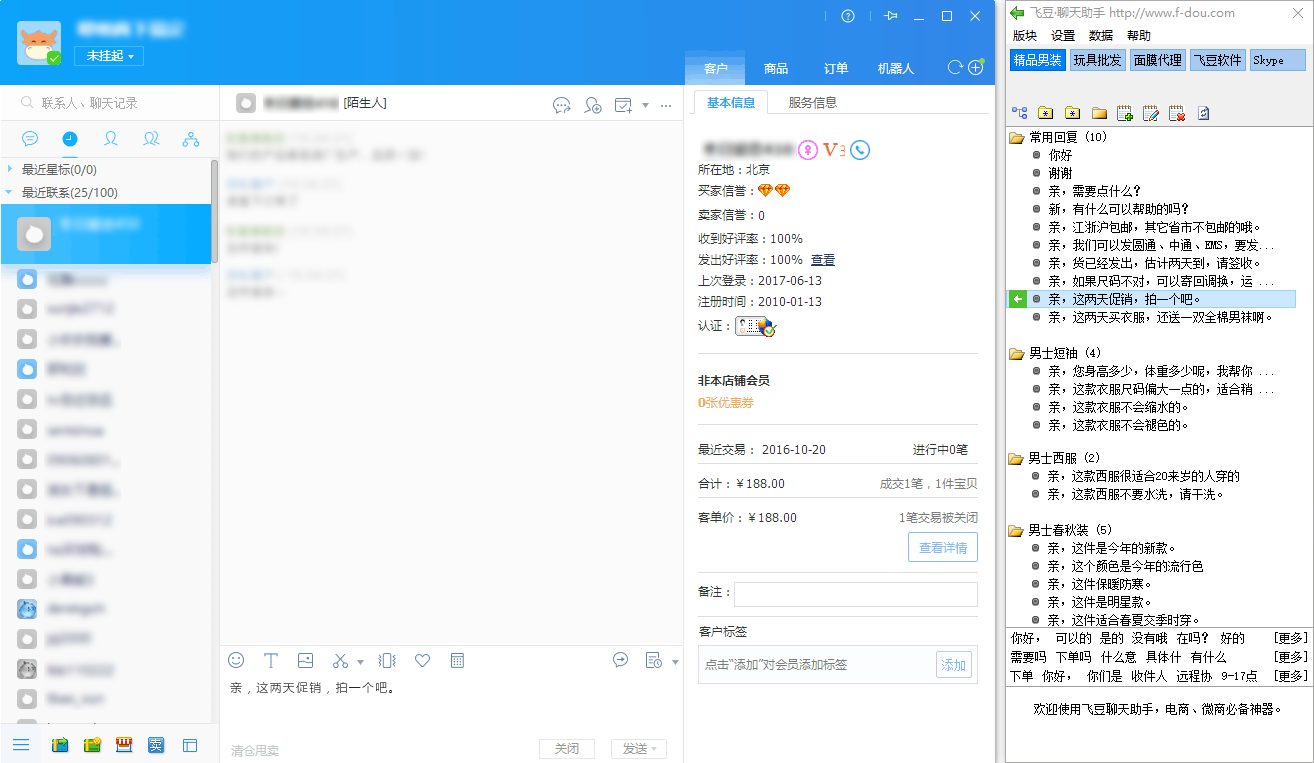Click the add contact icon in chat header
The image size is (1314, 763).
(x=593, y=105)
